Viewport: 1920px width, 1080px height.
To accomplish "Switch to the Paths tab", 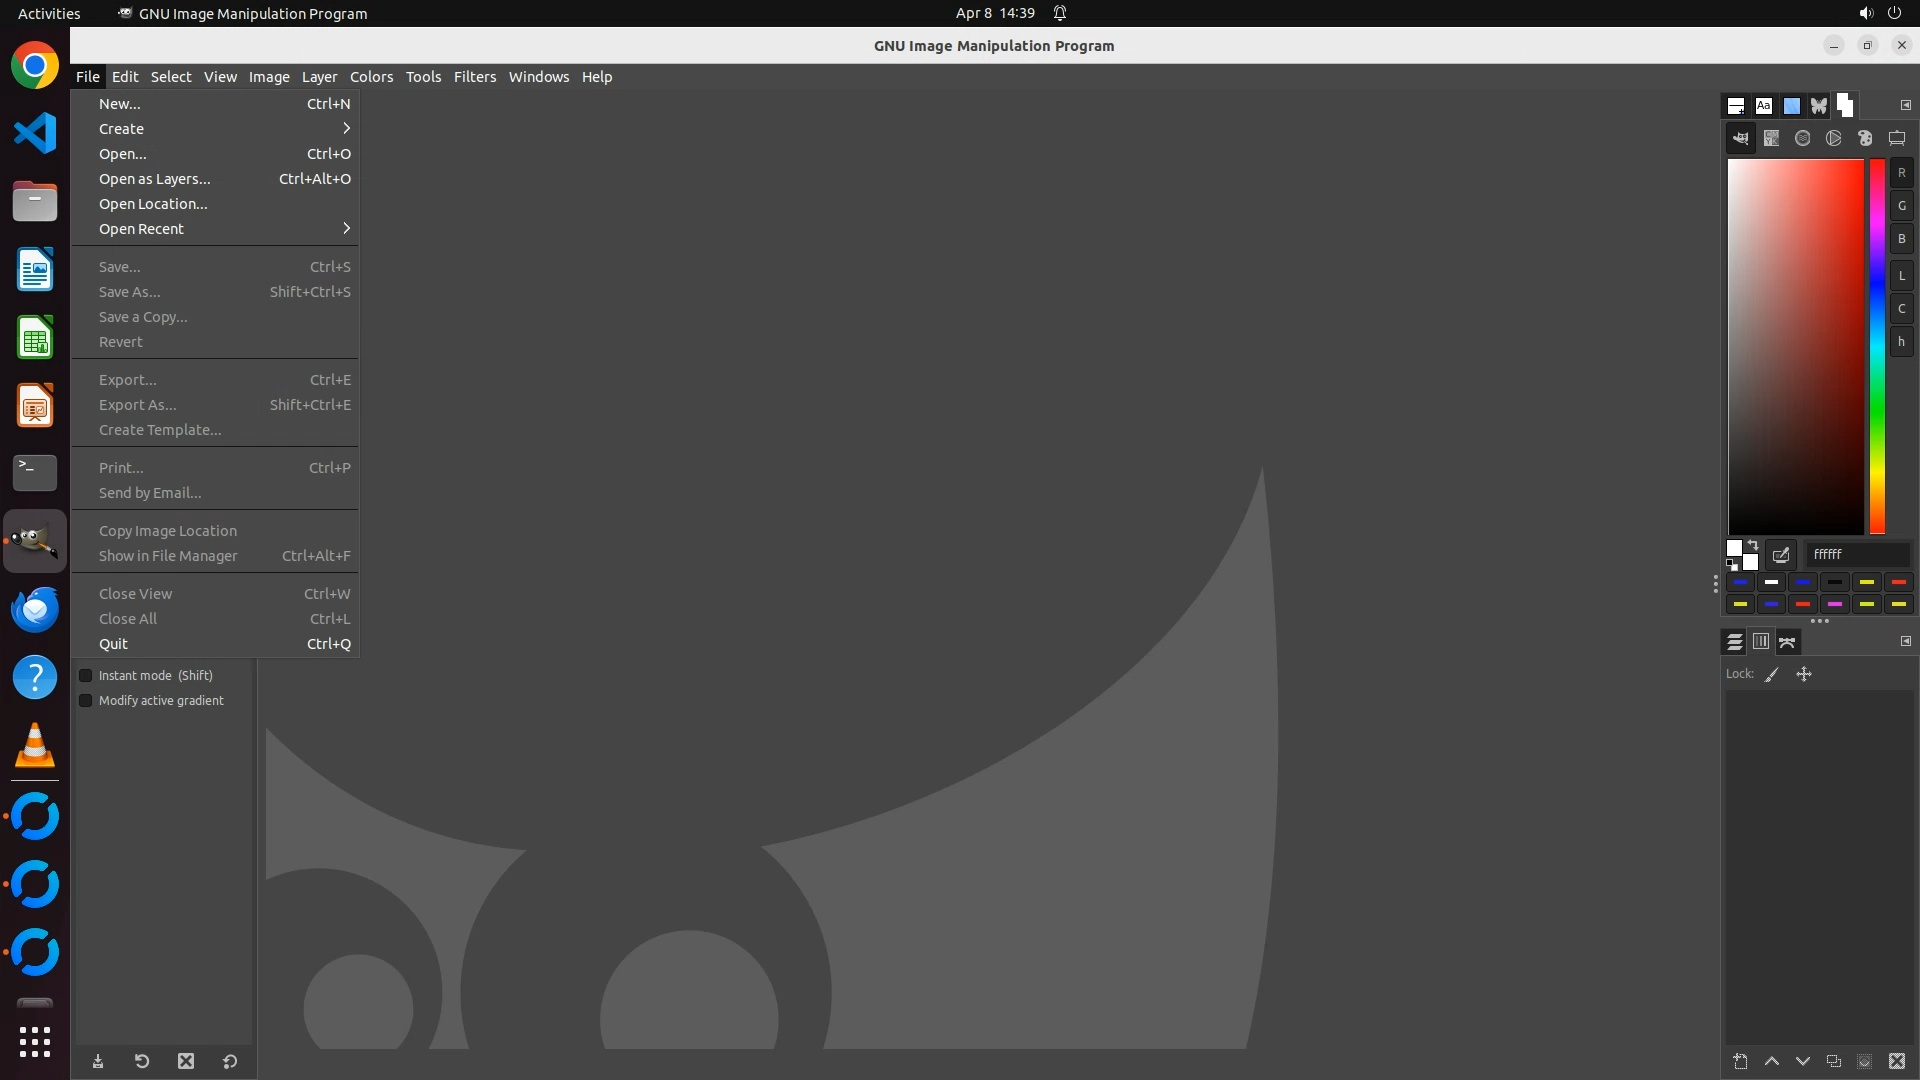I will coord(1788,642).
